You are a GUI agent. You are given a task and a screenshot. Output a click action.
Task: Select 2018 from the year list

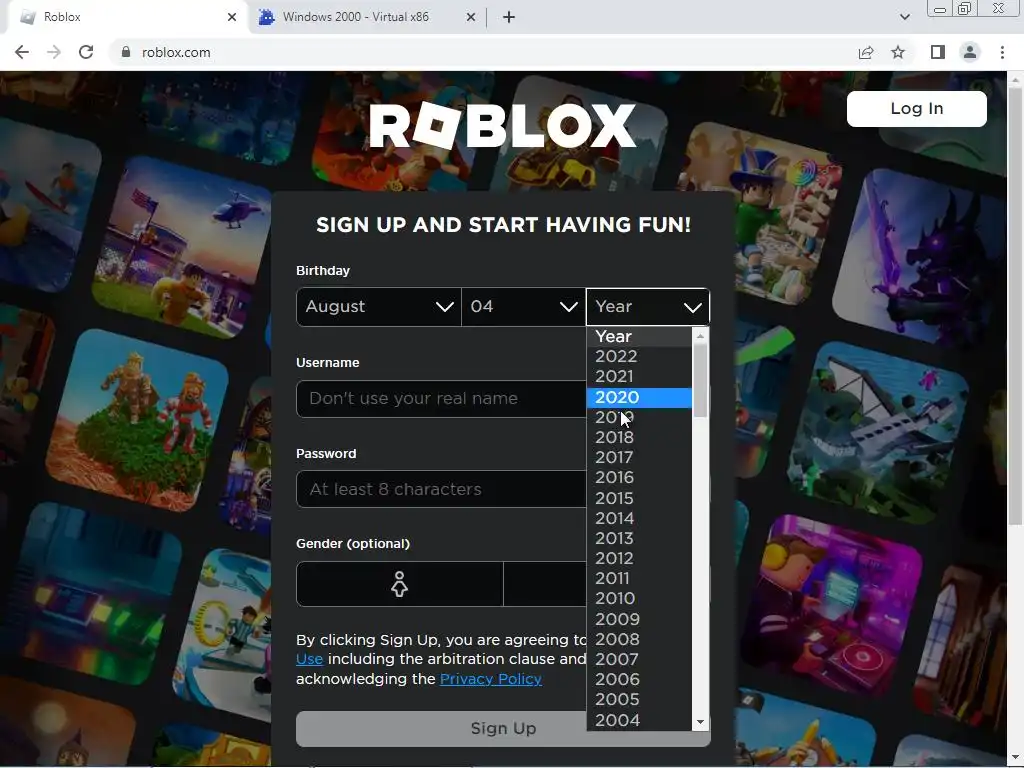pos(639,438)
